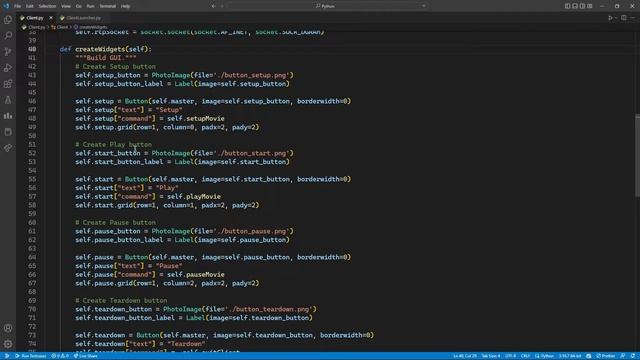Image resolution: width=640 pixels, height=360 pixels.
Task: Open the Go menu
Action: [x=78, y=6]
